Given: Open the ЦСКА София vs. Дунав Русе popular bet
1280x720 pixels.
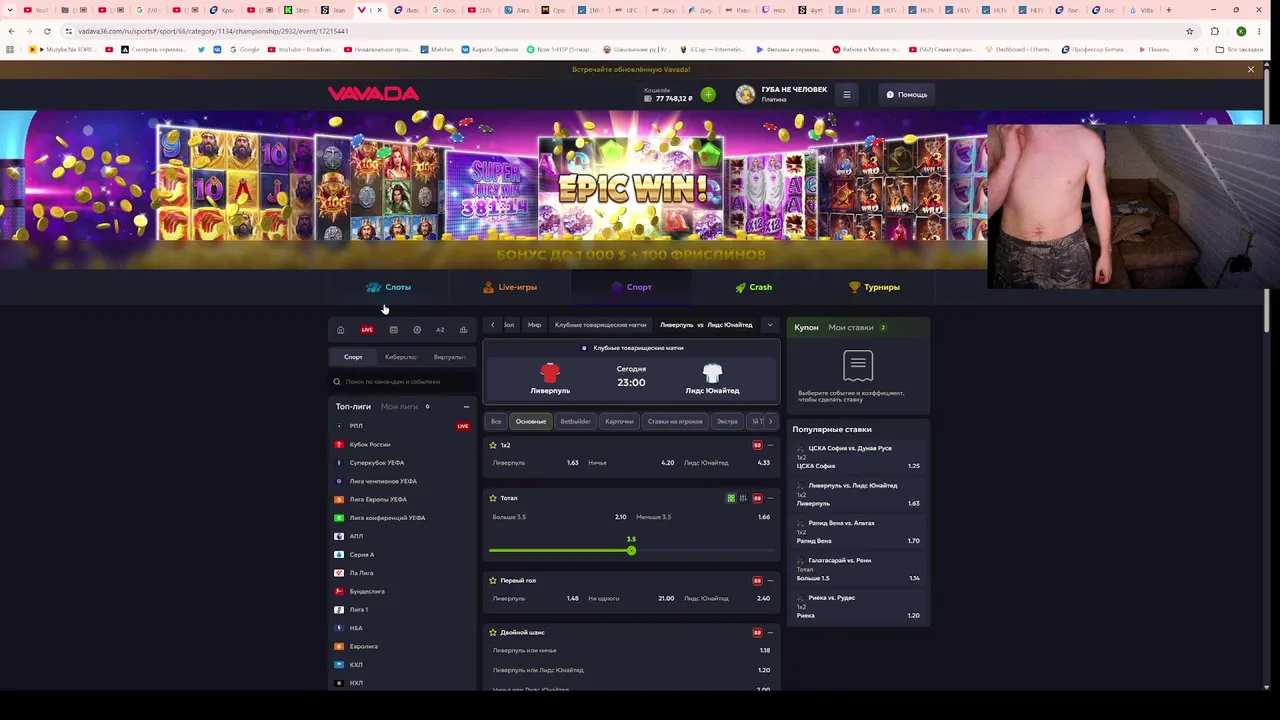Looking at the screenshot, I should coord(858,457).
